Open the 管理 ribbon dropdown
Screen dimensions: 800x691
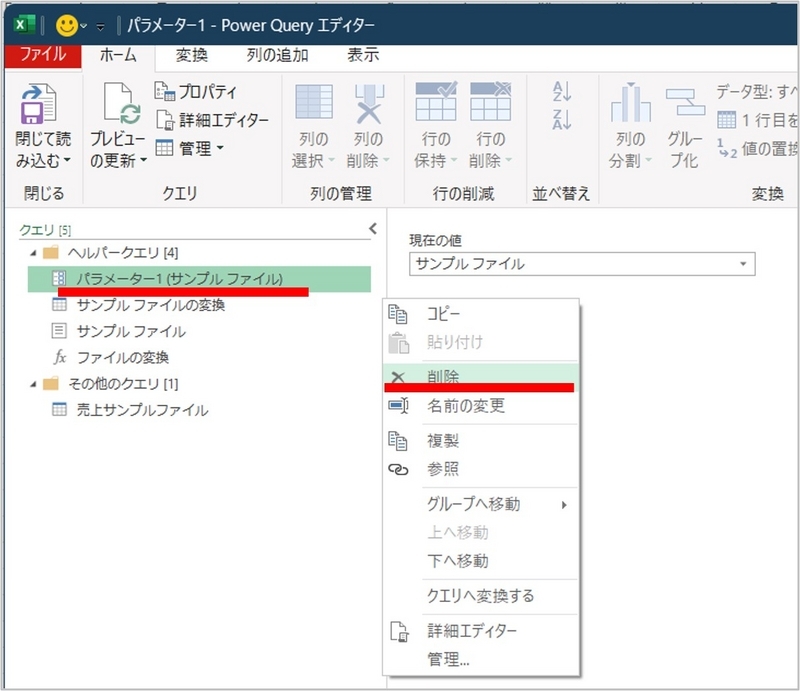click(x=190, y=149)
